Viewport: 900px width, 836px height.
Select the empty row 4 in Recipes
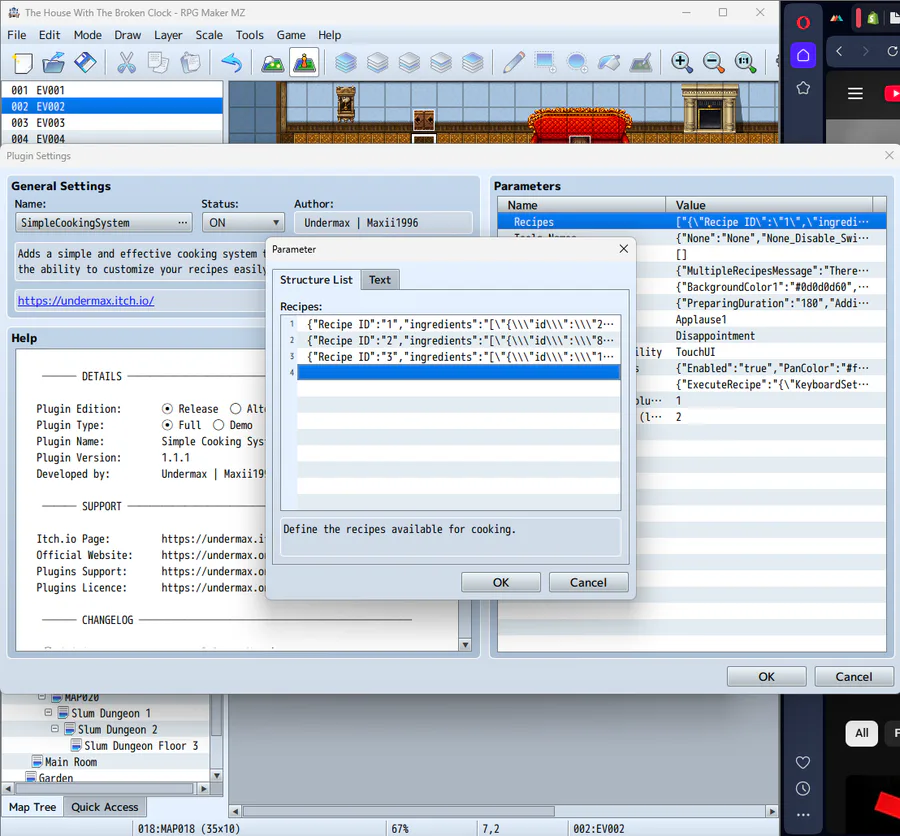pos(459,372)
